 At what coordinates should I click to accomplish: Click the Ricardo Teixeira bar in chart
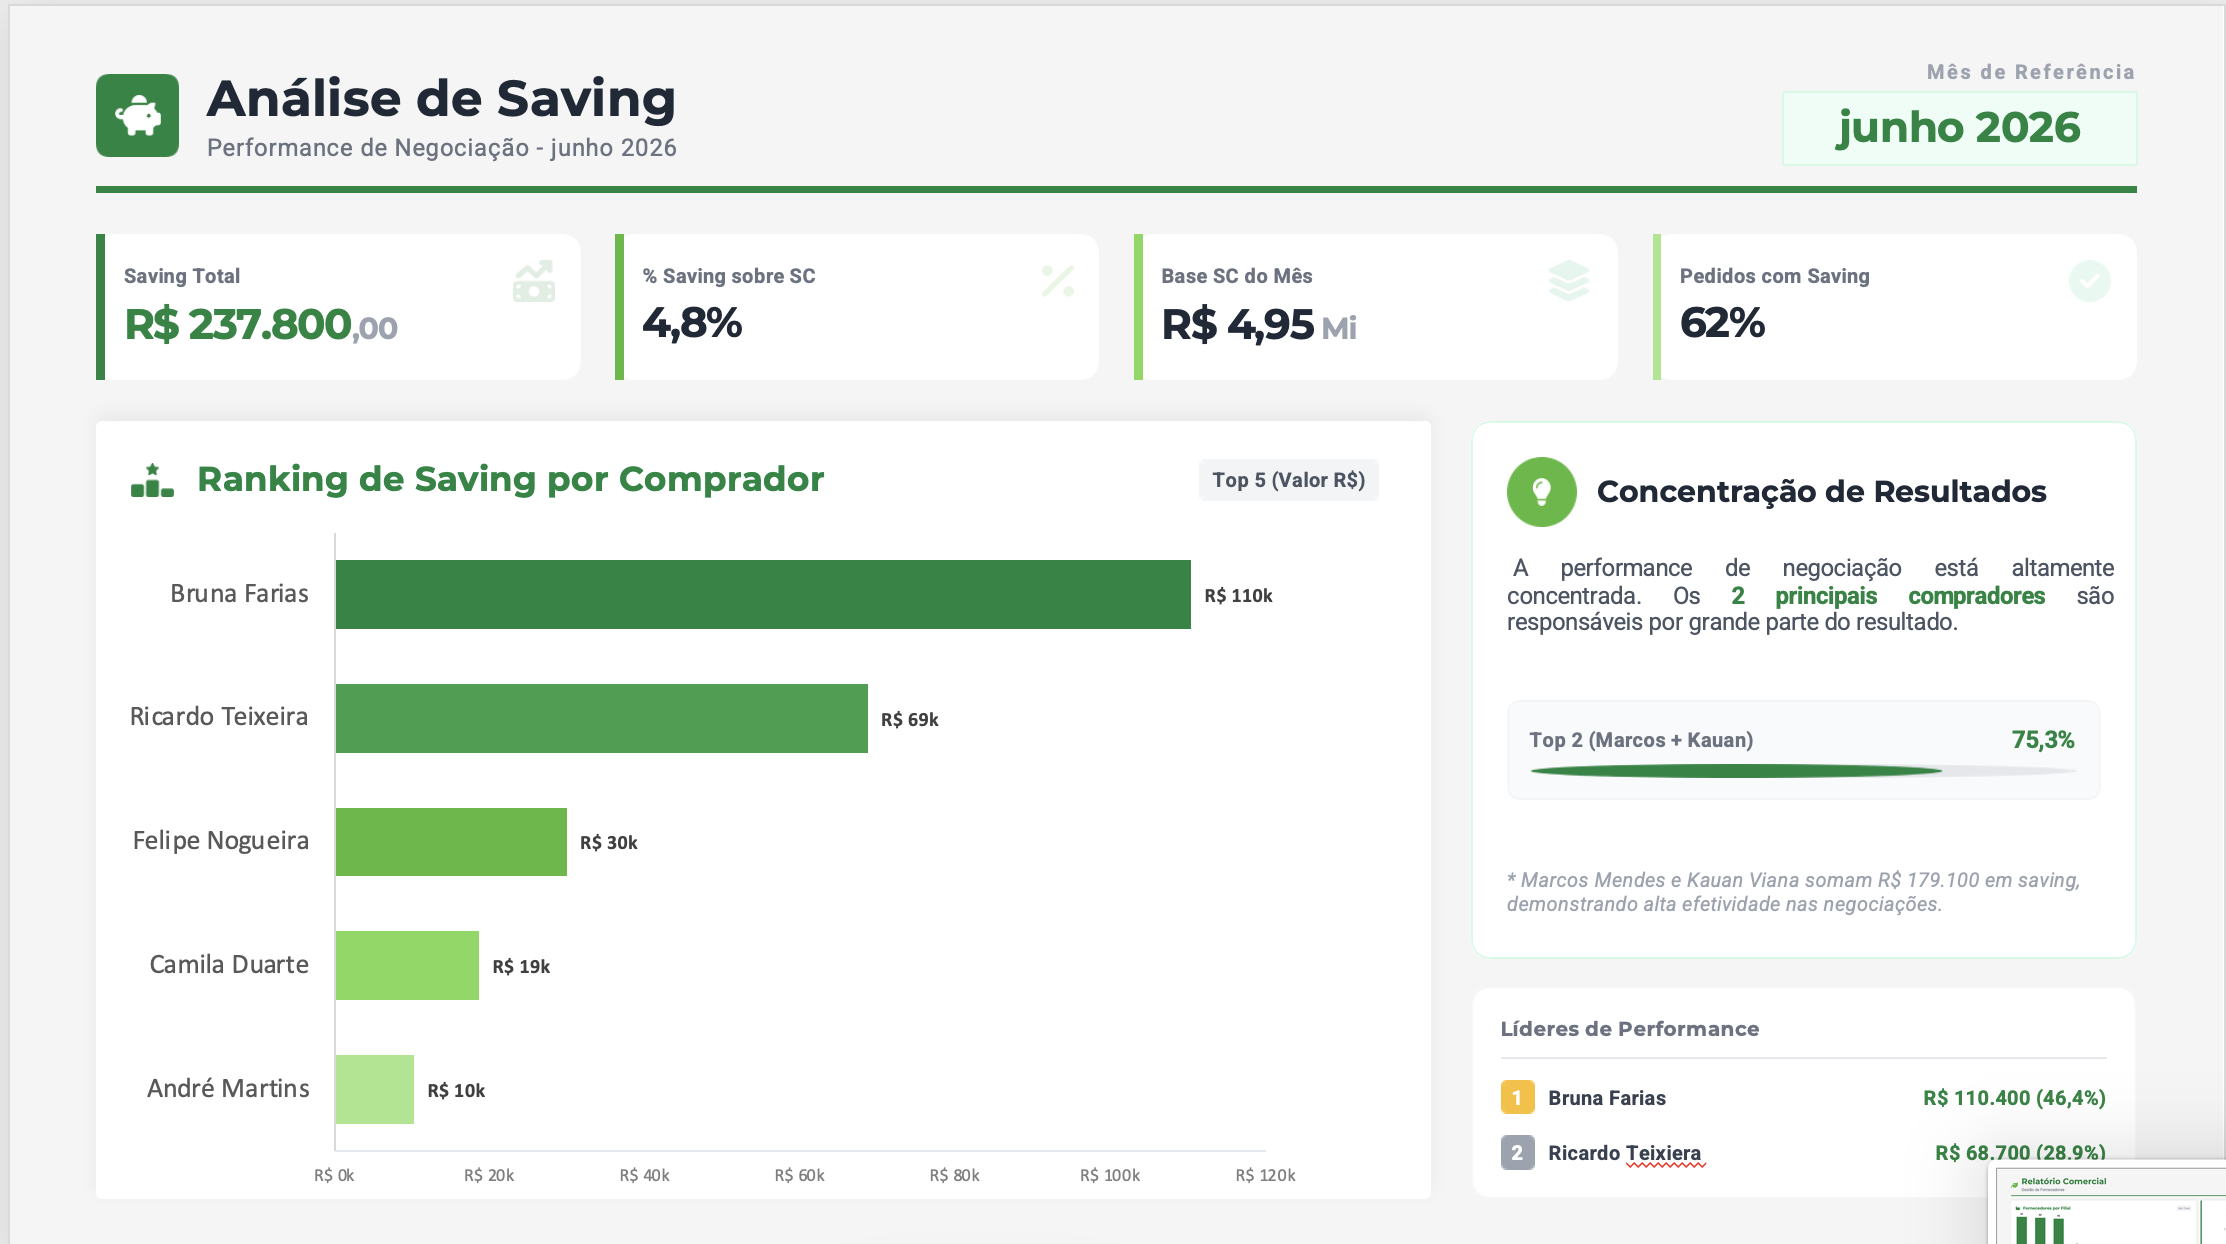pyautogui.click(x=602, y=718)
